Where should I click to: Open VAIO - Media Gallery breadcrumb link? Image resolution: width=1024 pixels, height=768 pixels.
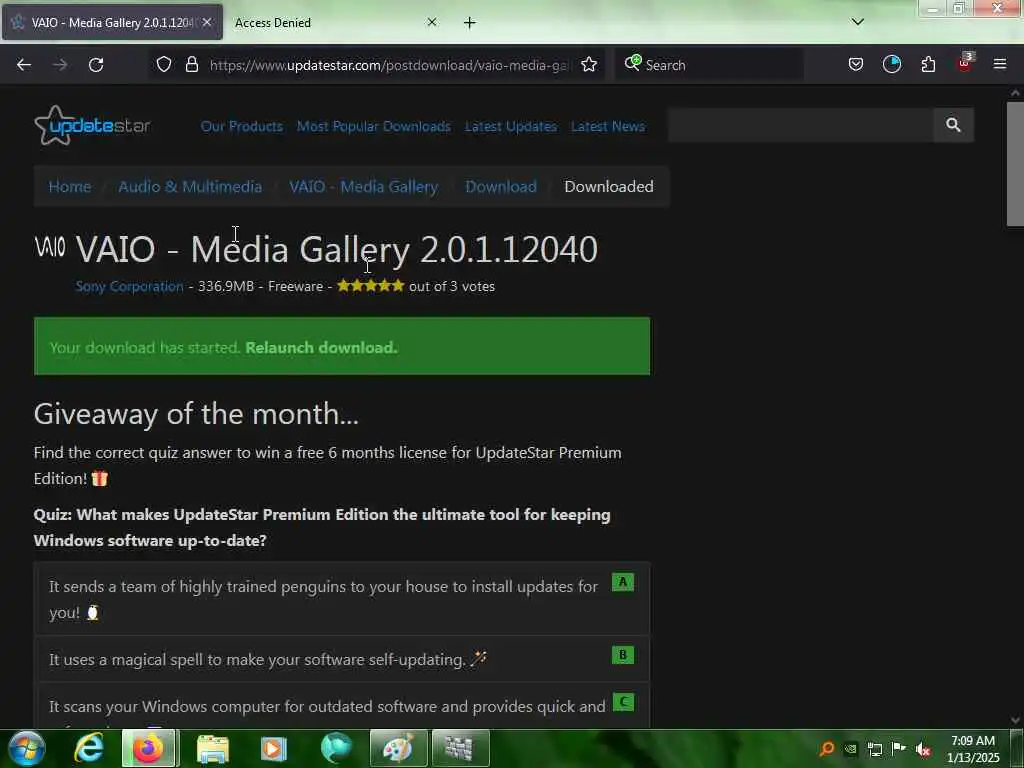pos(364,187)
